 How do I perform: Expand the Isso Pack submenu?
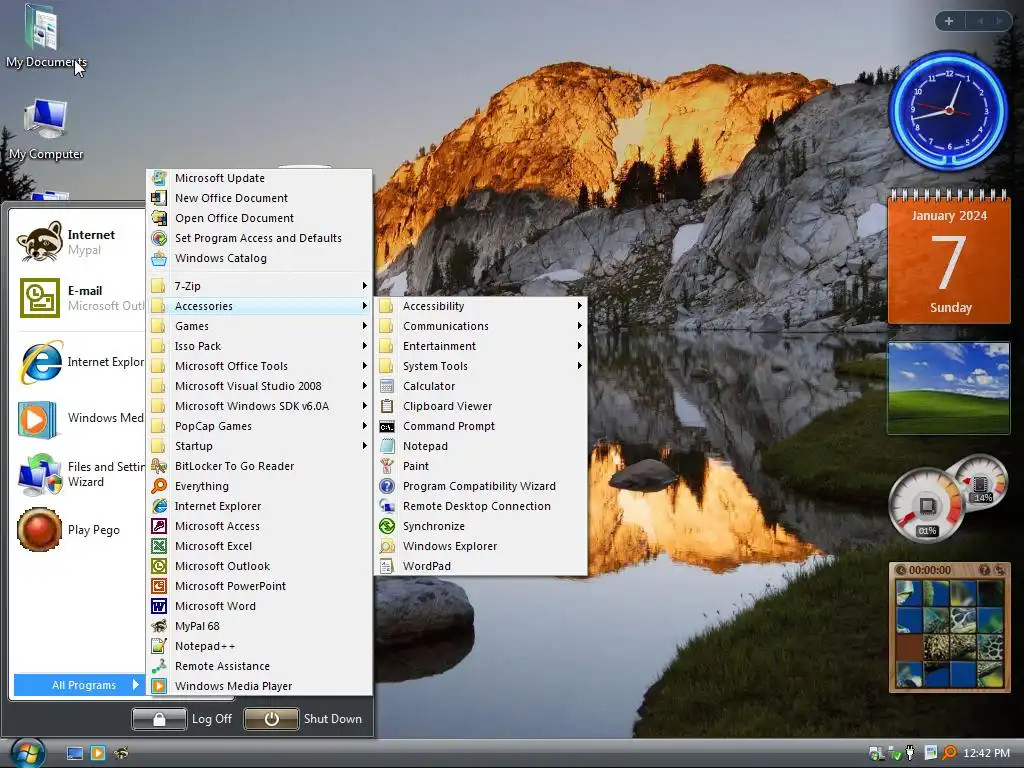point(259,346)
